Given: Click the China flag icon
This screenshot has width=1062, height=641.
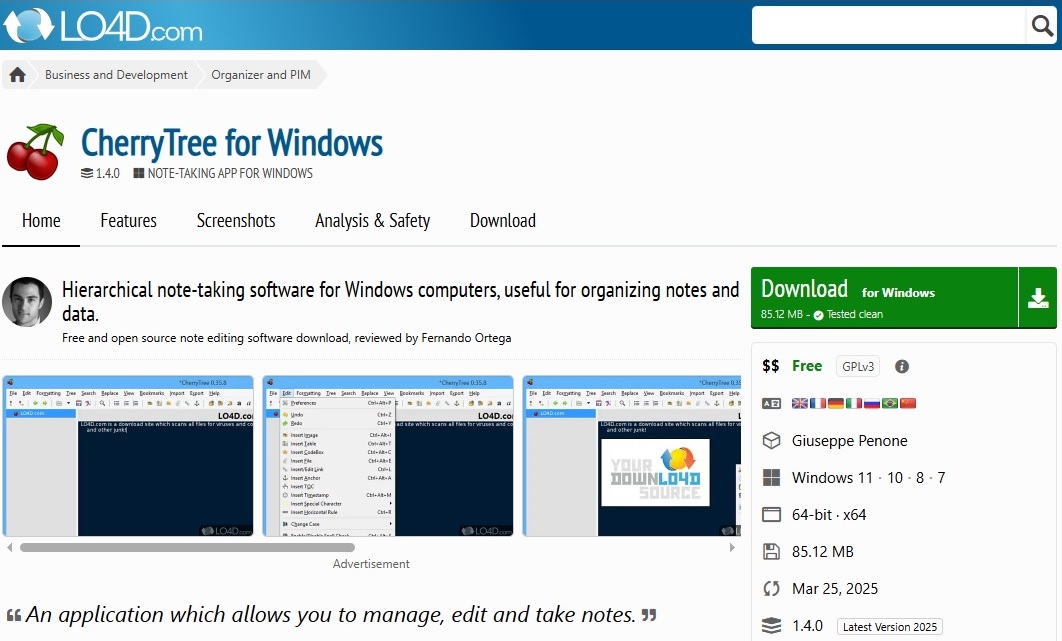Looking at the screenshot, I should coord(908,403).
